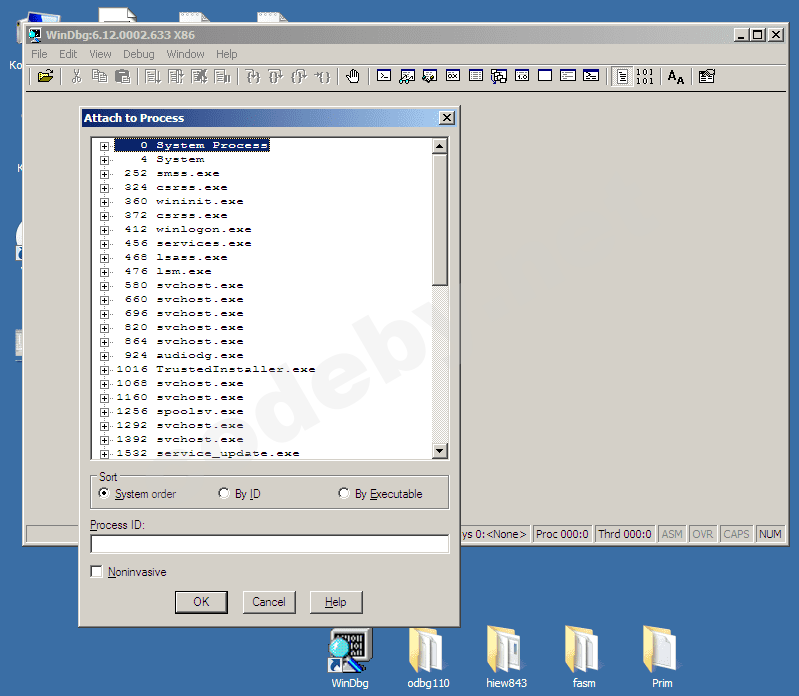The width and height of the screenshot is (799, 696).
Task: Click the Open Source File toolbar icon
Action: tap(45, 76)
